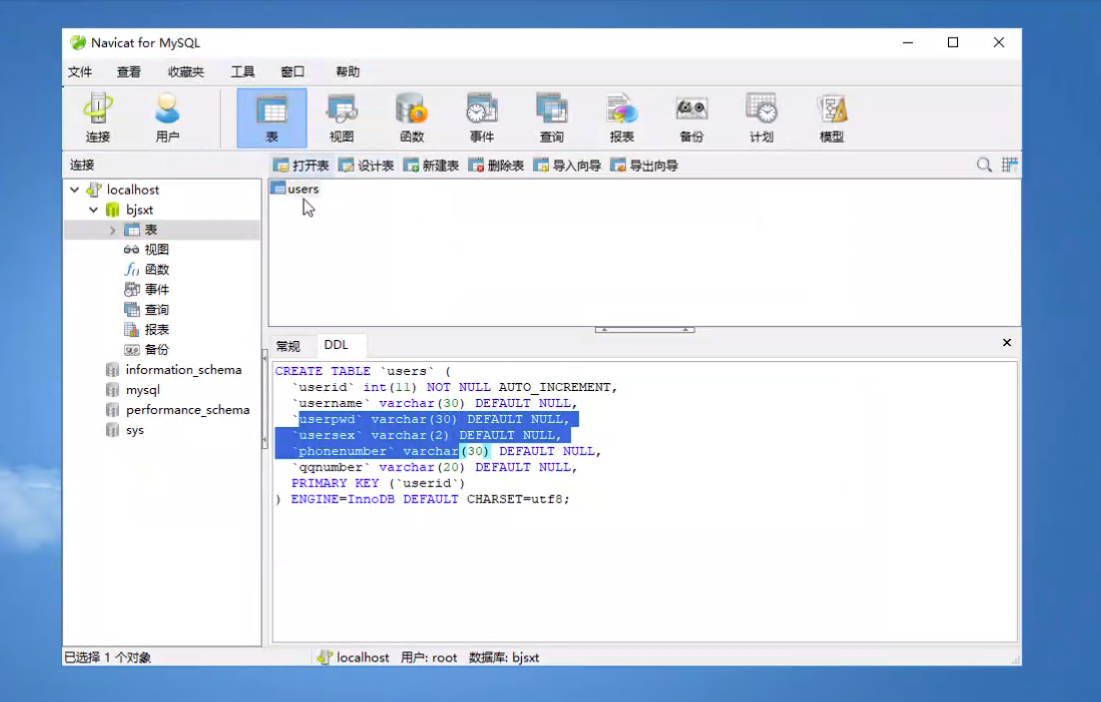Viewport: 1101px width, 702px height.
Task: Select the sys database
Action: click(135, 430)
